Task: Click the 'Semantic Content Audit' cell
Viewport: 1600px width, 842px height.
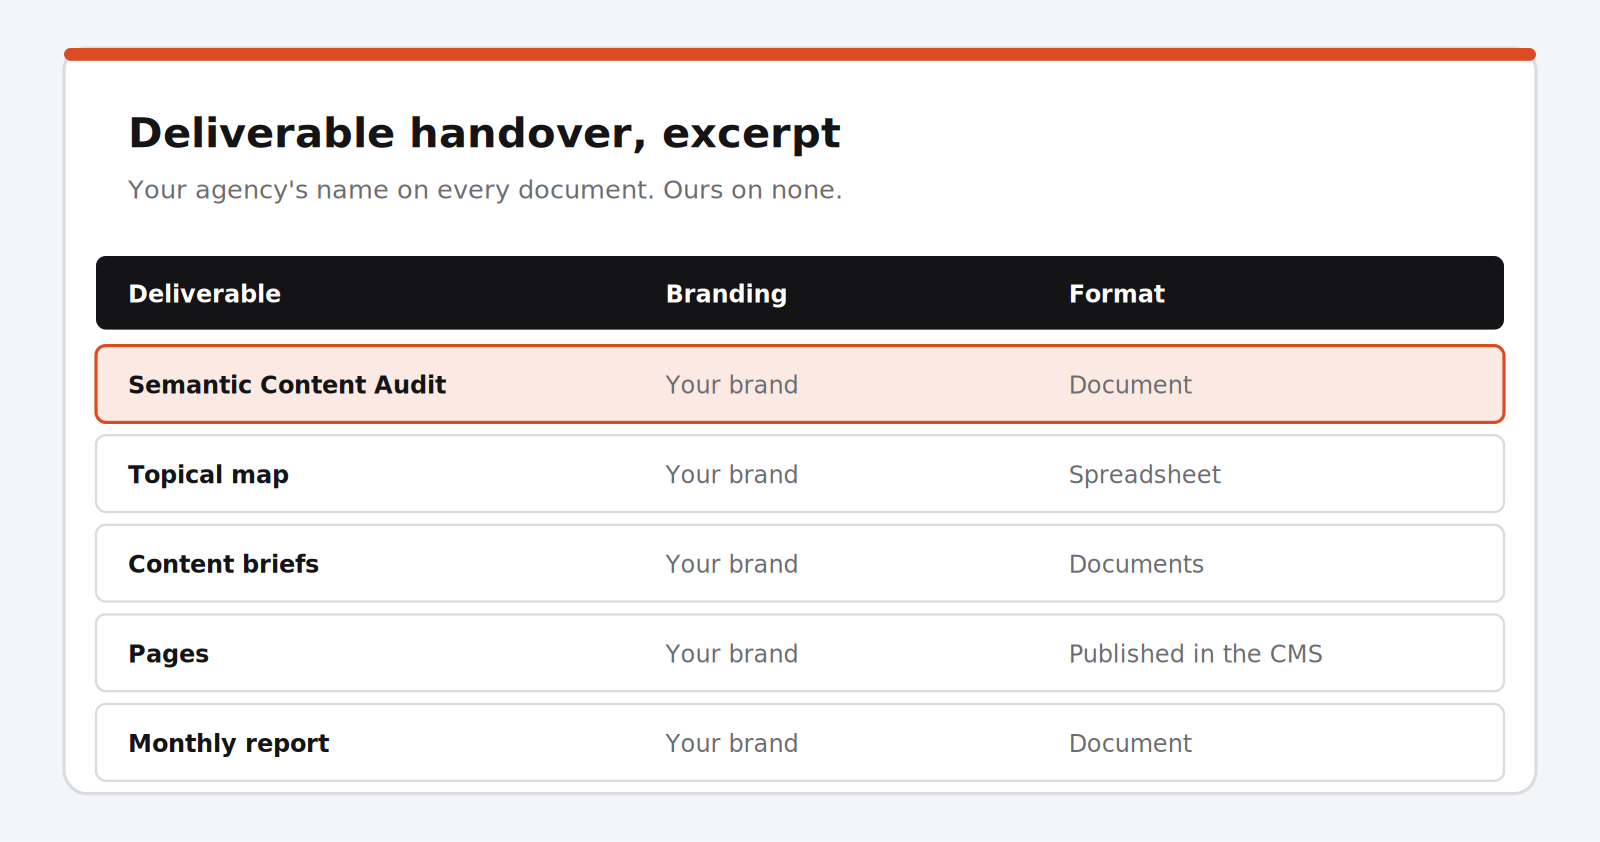Action: (x=287, y=385)
